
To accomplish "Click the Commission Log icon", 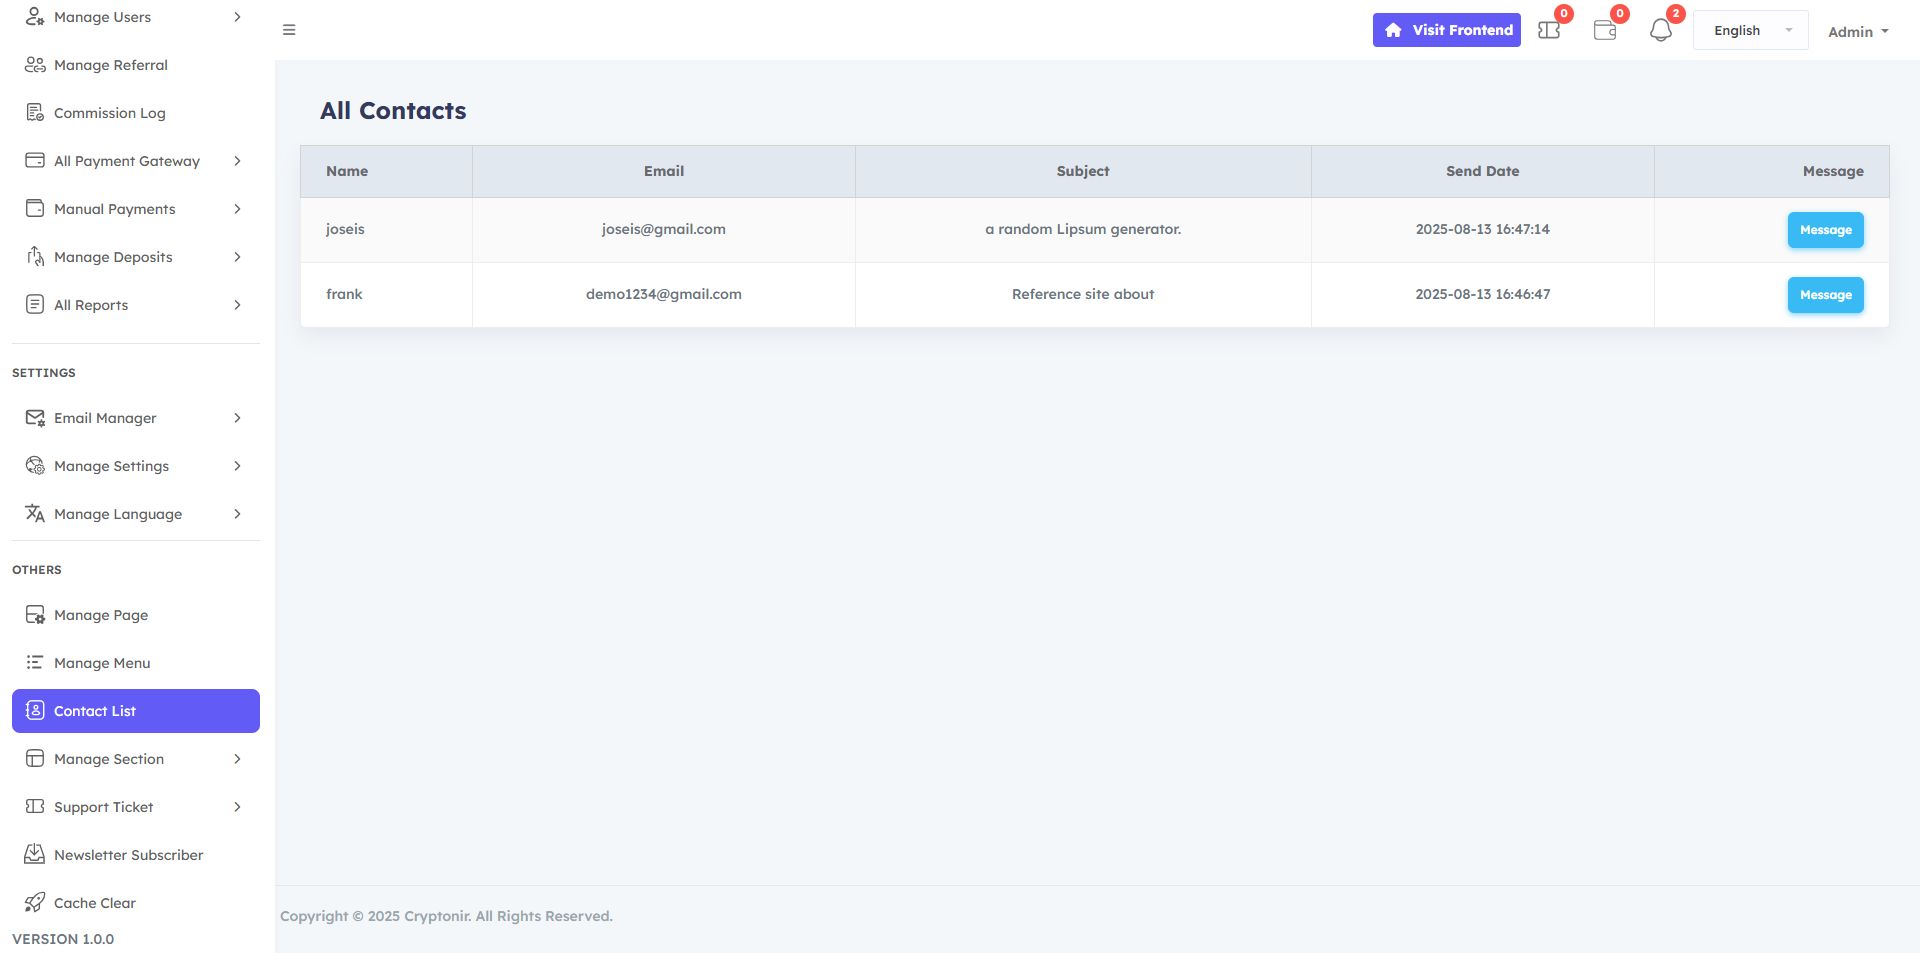I will 35,113.
